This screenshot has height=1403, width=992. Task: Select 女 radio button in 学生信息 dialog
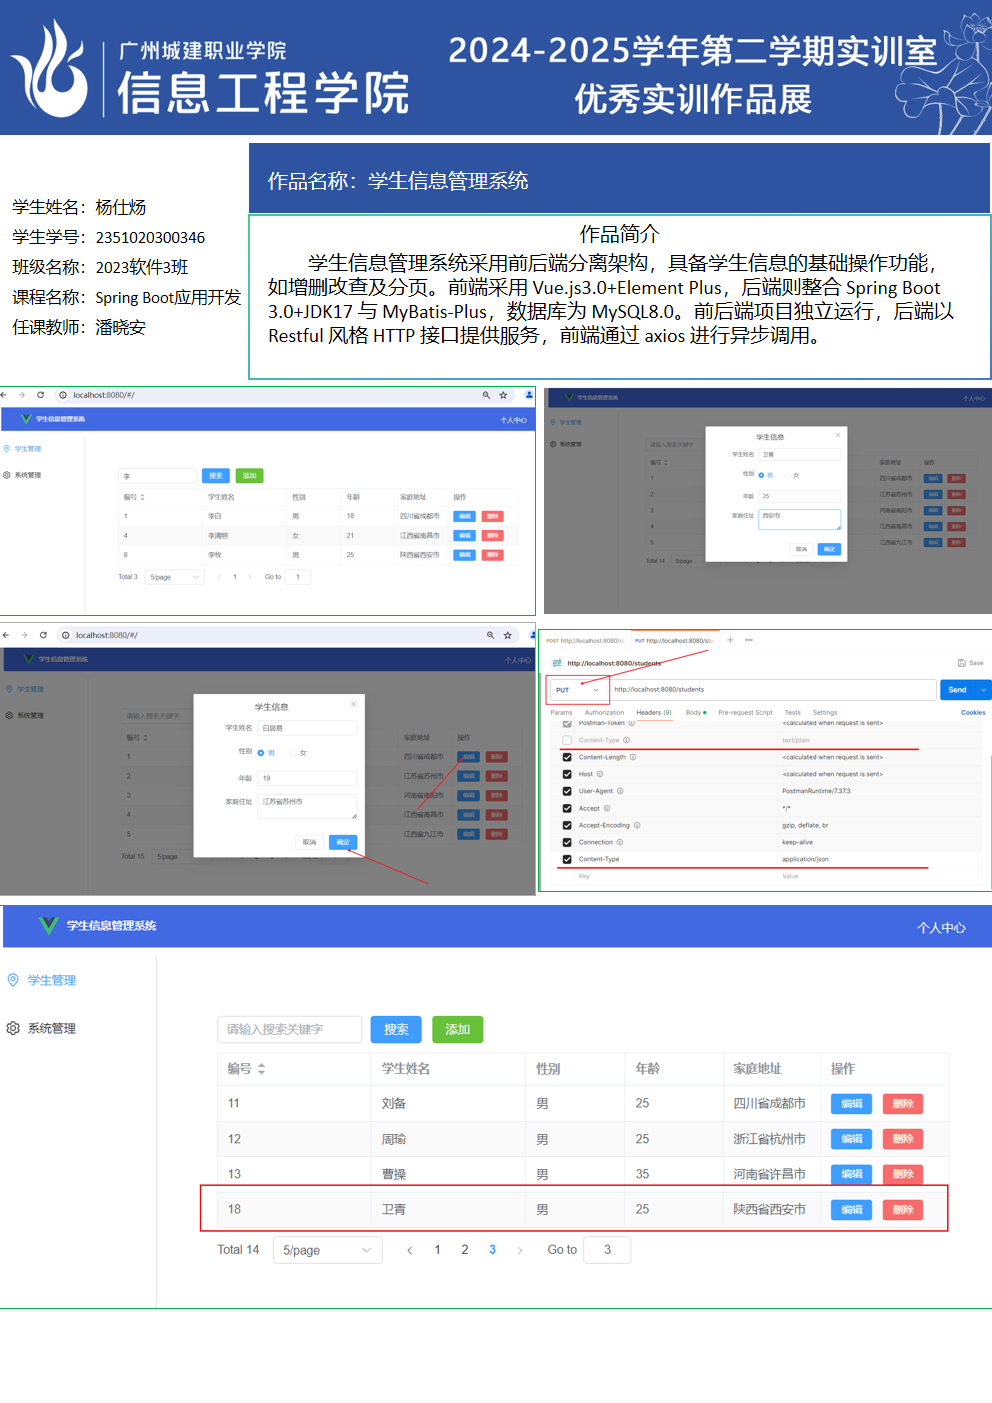(293, 753)
